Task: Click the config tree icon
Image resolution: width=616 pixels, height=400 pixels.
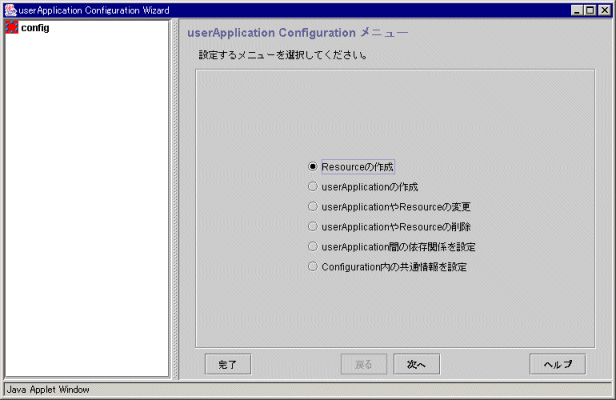Action: click(12, 28)
